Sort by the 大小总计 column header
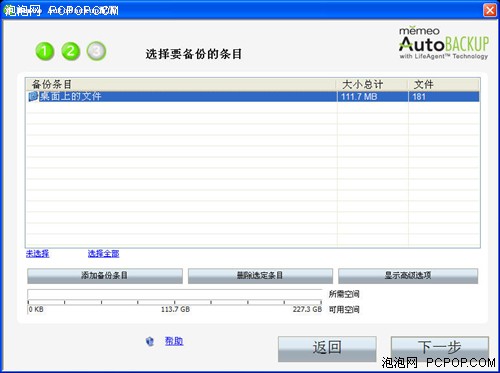This screenshot has height=373, width=500. 372,84
